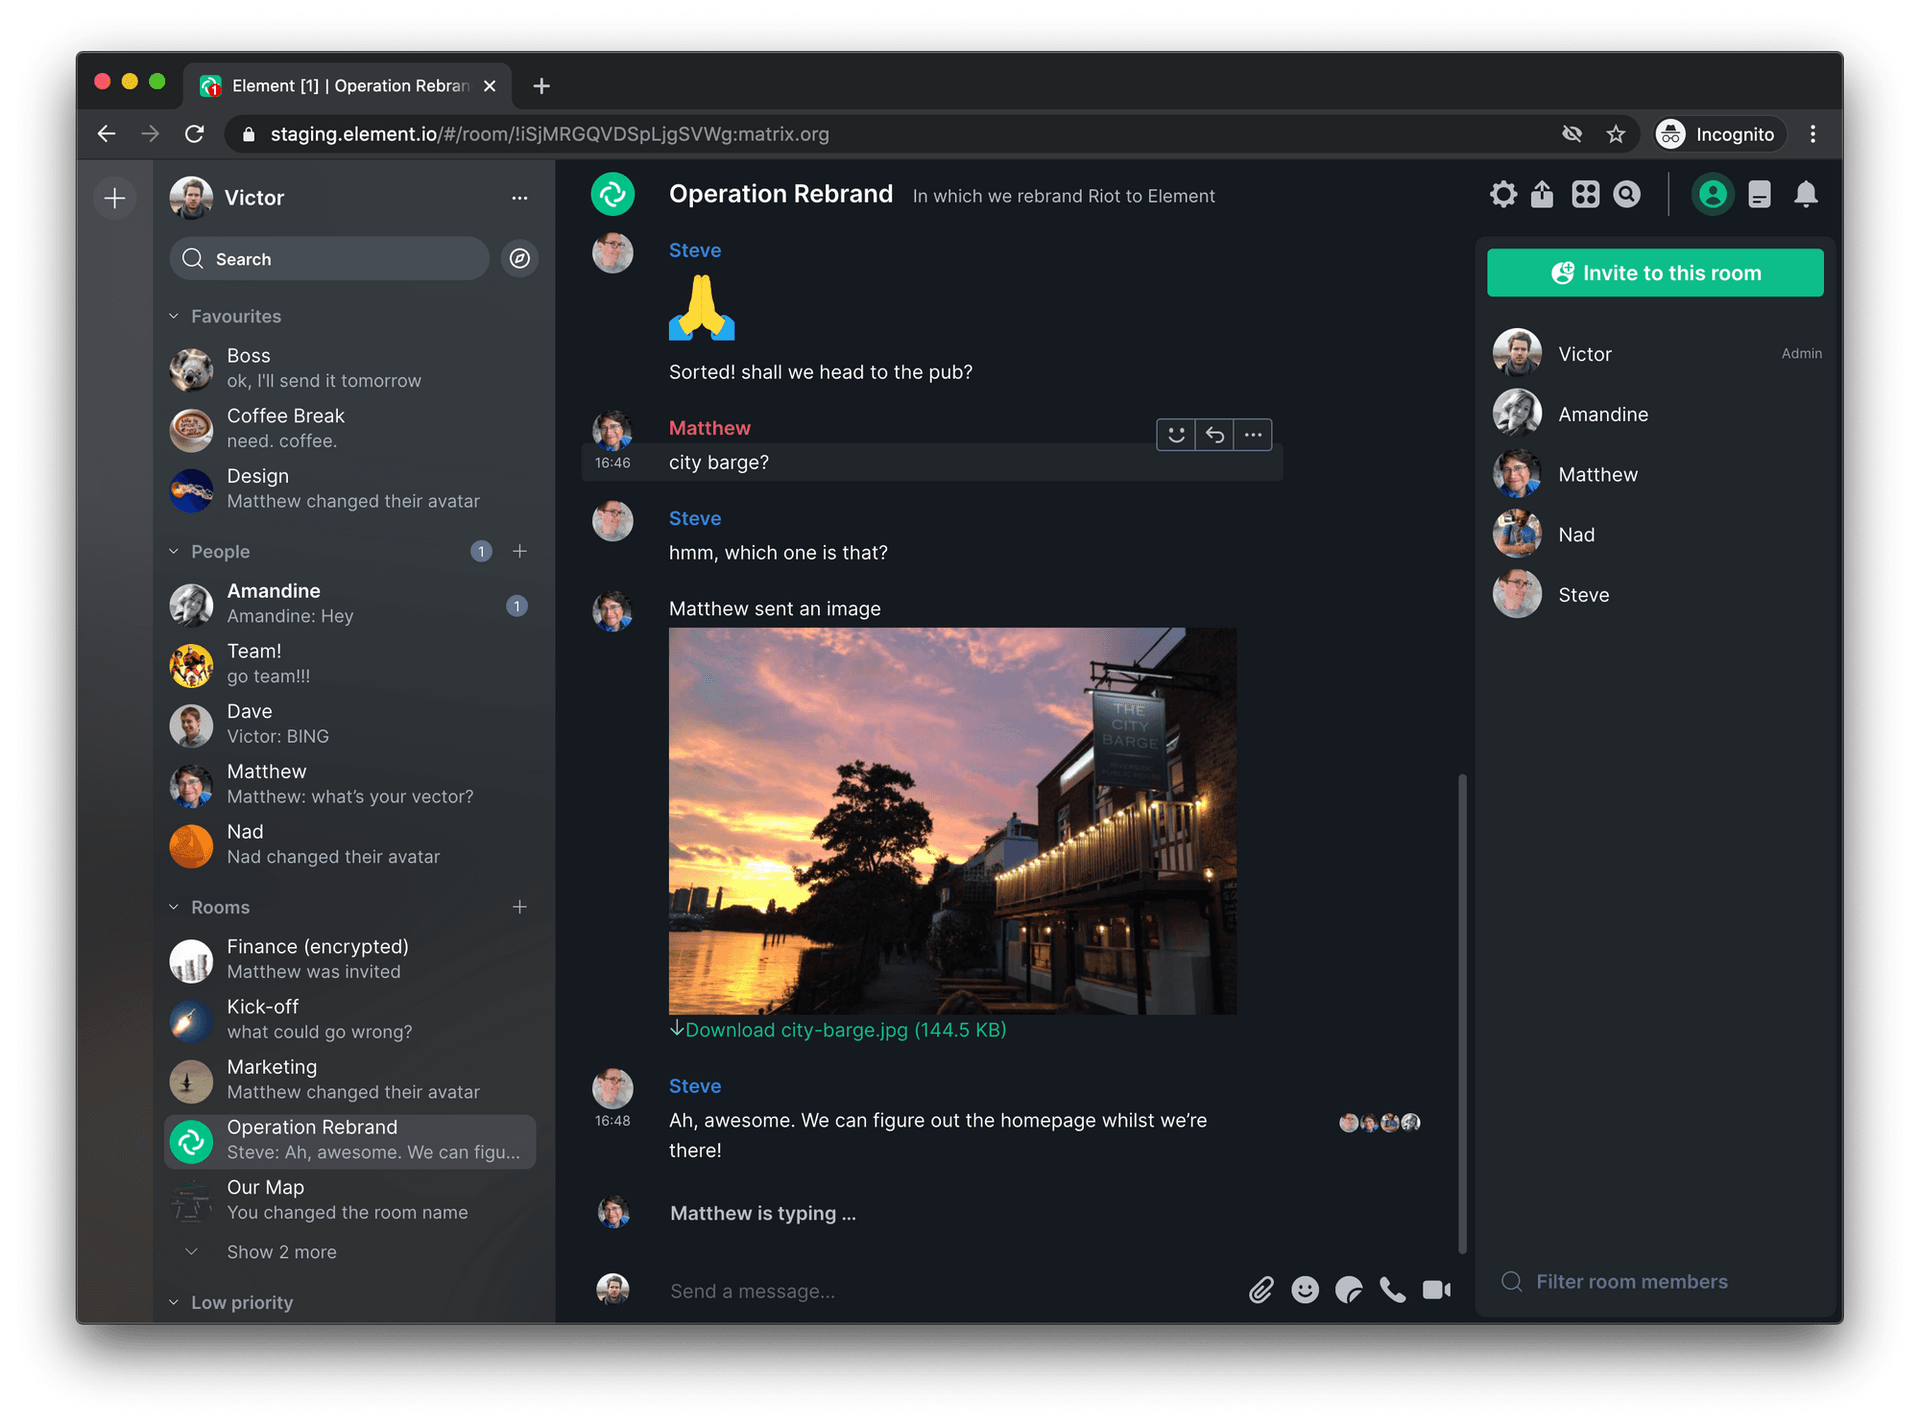Collapse the People section
The image size is (1920, 1425).
pyautogui.click(x=174, y=551)
